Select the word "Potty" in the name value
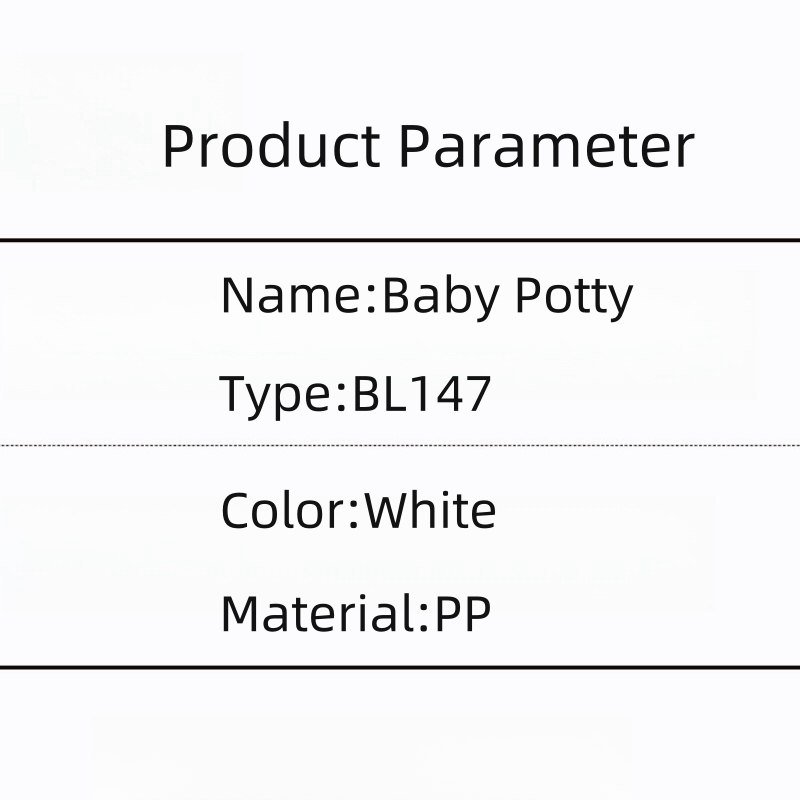This screenshot has width=800, height=800. [x=573, y=298]
